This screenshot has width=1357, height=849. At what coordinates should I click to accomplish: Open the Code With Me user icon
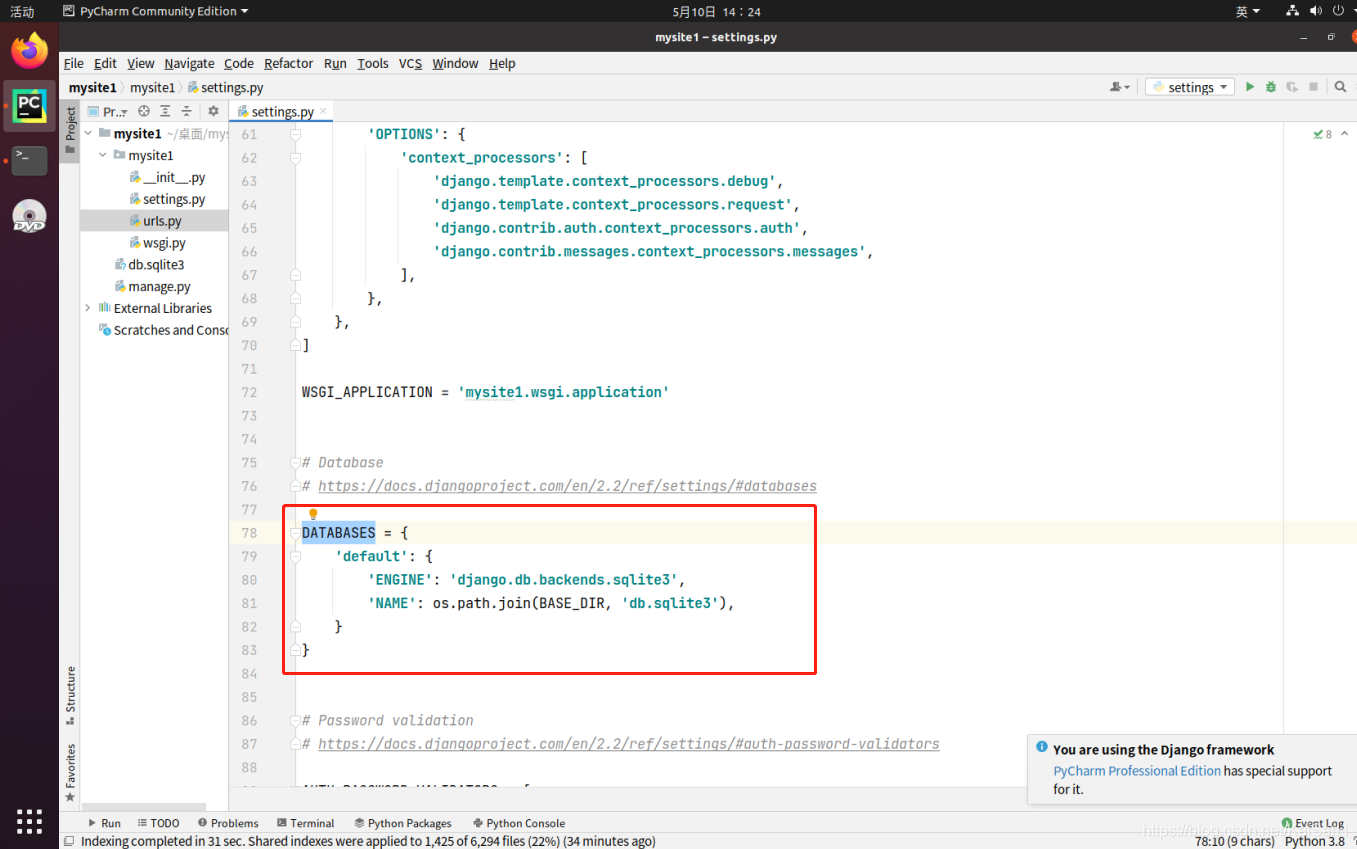1119,87
